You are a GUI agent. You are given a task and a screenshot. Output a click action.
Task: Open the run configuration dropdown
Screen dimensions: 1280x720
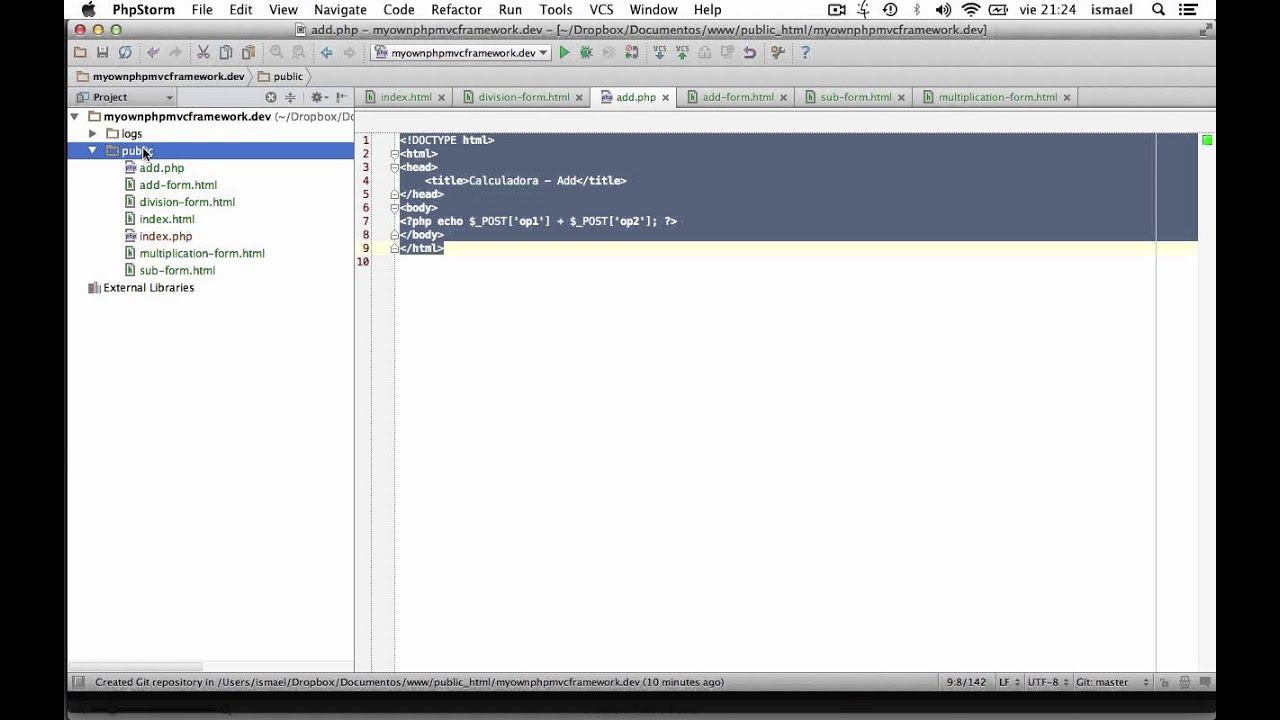(461, 53)
